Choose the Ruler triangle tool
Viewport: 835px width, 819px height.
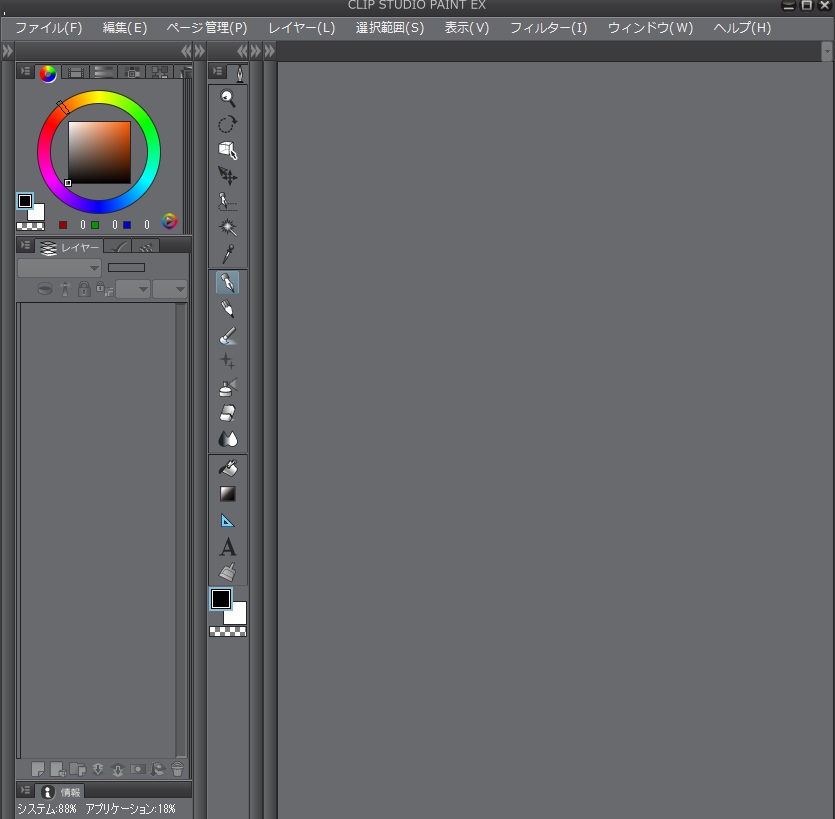point(228,520)
